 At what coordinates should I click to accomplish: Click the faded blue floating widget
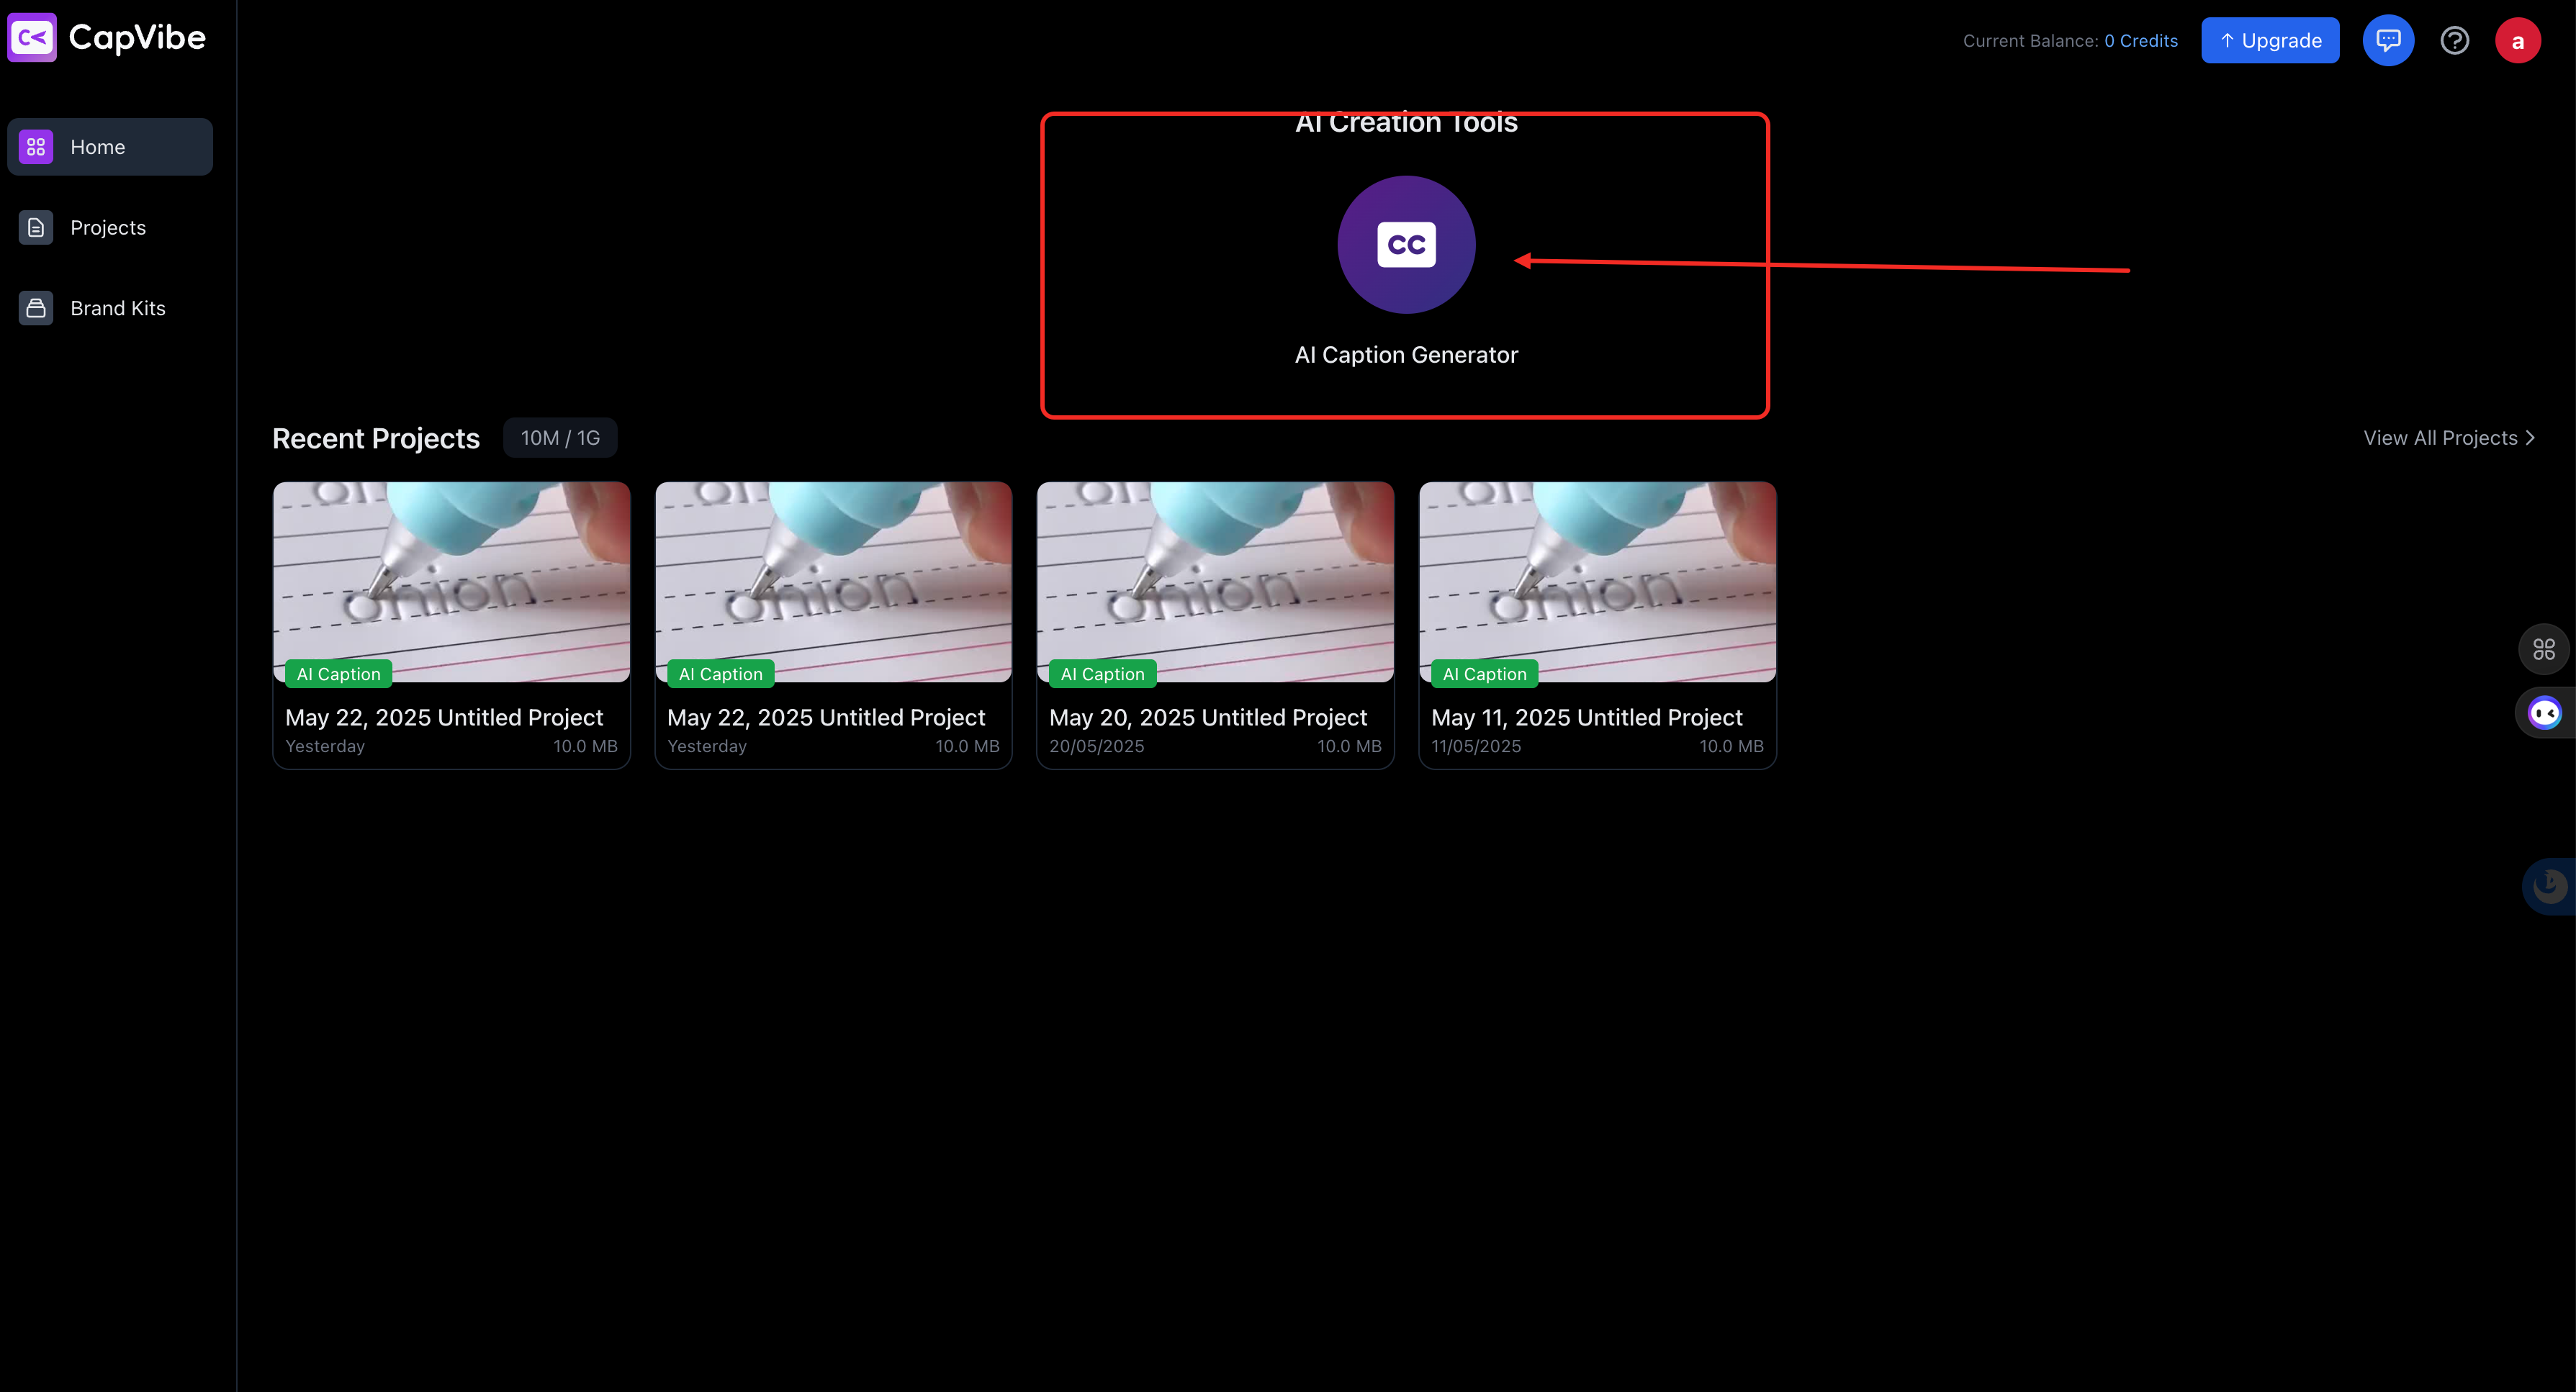[x=2550, y=886]
